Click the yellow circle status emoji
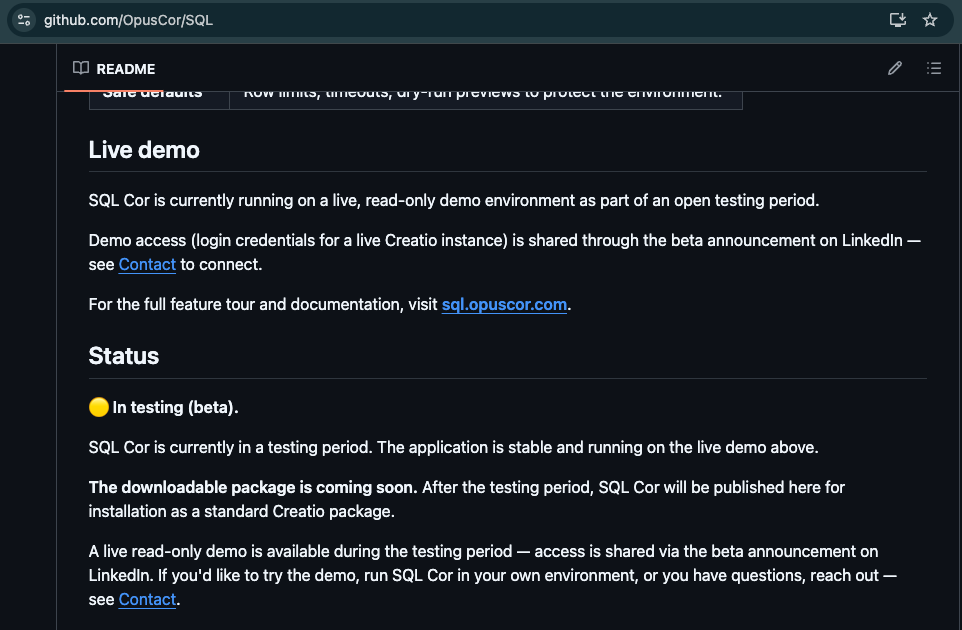The height and width of the screenshot is (630, 962). (99, 407)
